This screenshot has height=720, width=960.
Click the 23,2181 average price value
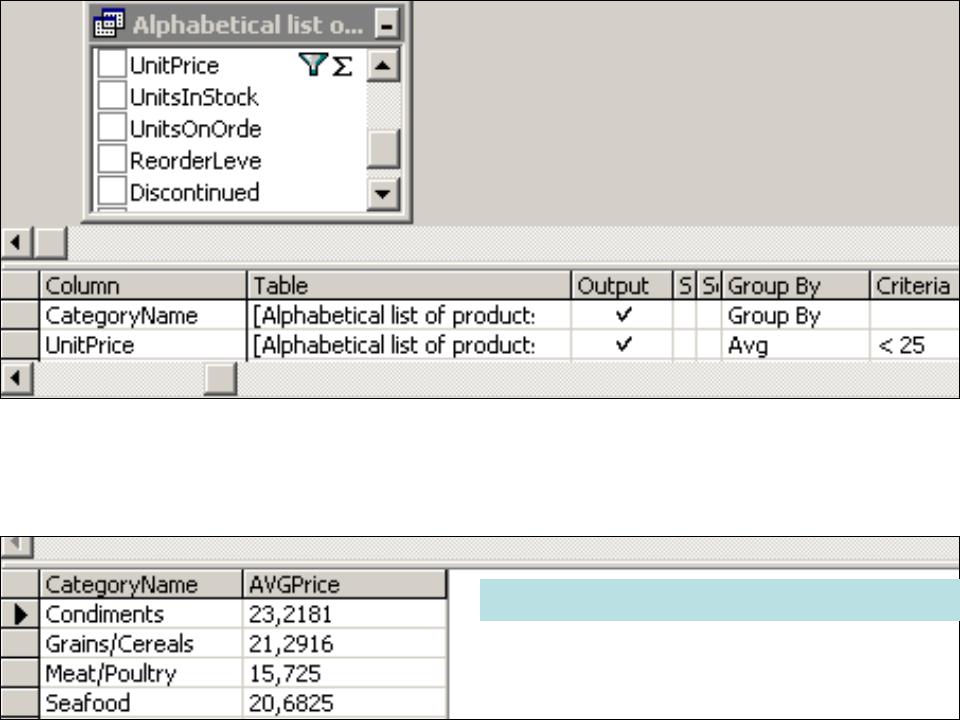(345, 614)
